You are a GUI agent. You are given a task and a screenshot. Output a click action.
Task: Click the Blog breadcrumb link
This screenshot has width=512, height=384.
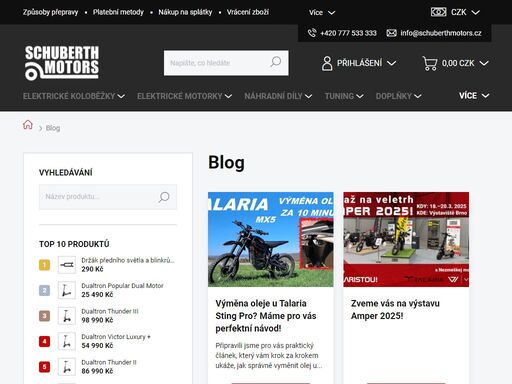coord(53,128)
